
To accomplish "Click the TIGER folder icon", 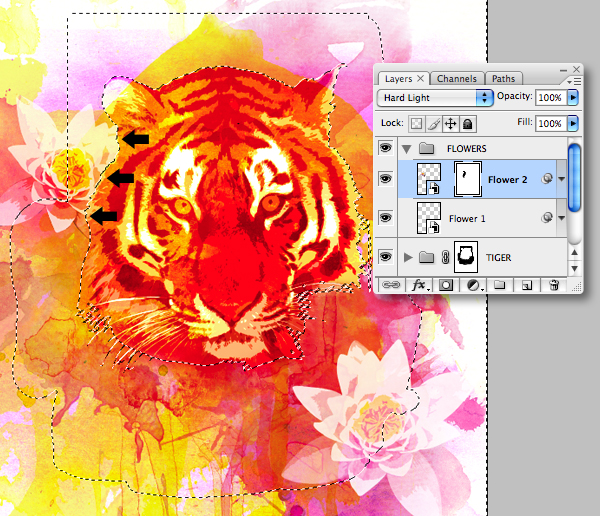I will [426, 257].
